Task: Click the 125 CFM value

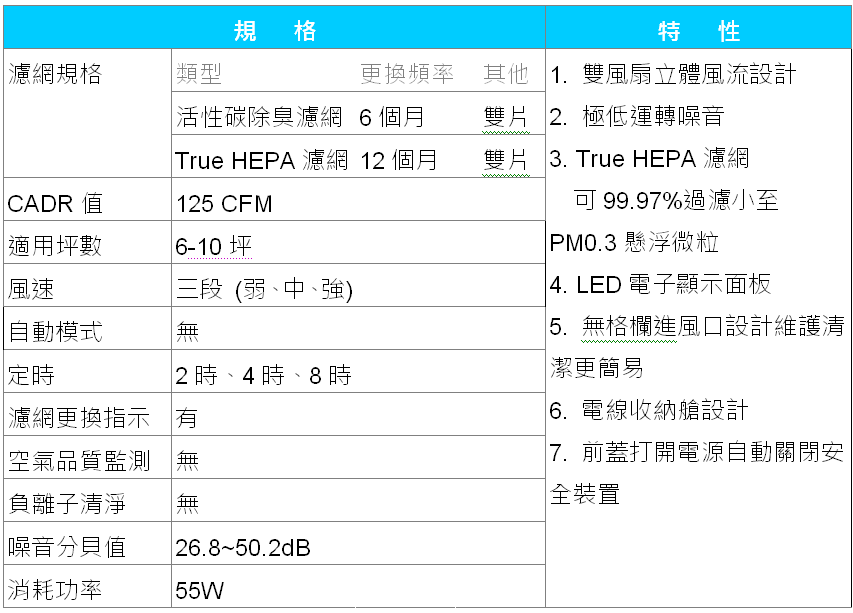Action: (224, 204)
